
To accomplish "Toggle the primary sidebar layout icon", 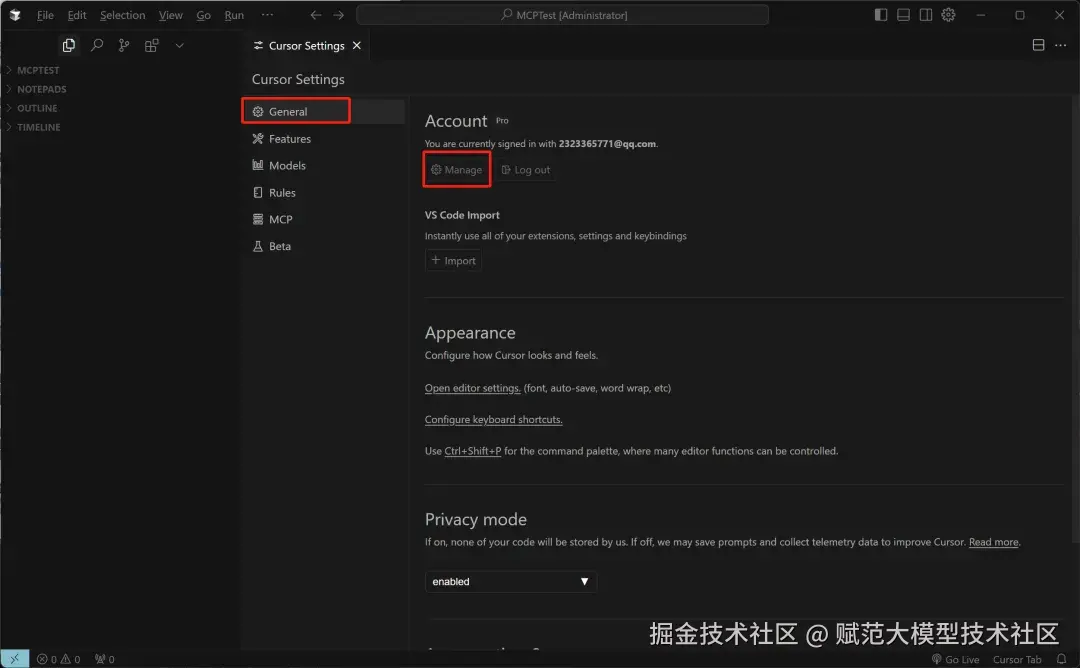I will point(881,14).
